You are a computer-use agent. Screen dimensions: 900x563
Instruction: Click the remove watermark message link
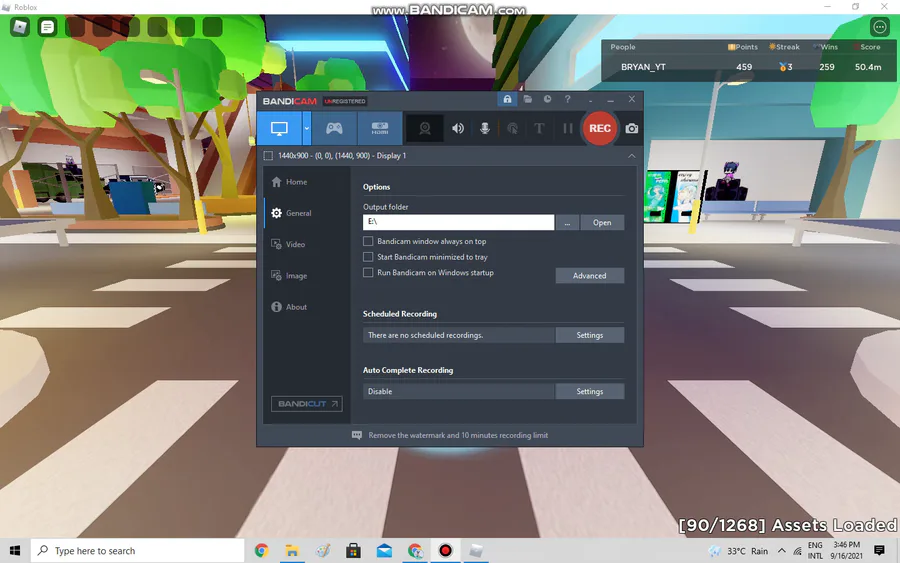click(458, 436)
